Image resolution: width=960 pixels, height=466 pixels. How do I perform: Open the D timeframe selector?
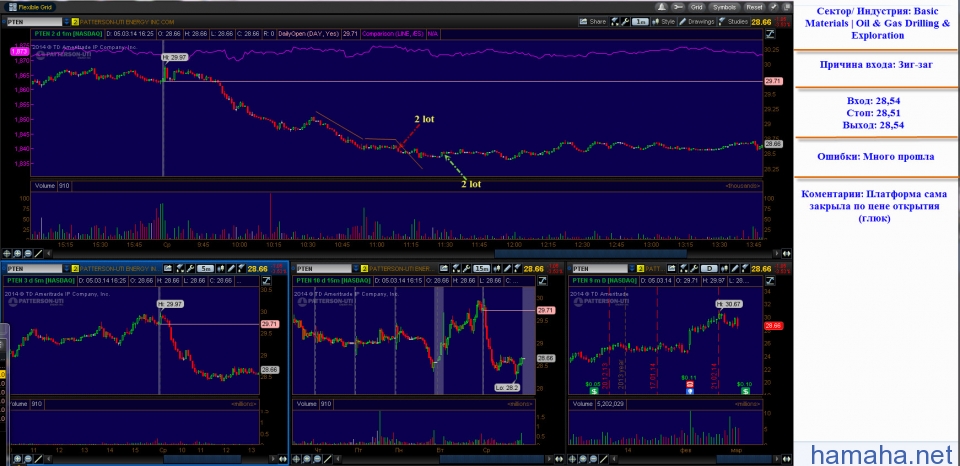point(709,268)
